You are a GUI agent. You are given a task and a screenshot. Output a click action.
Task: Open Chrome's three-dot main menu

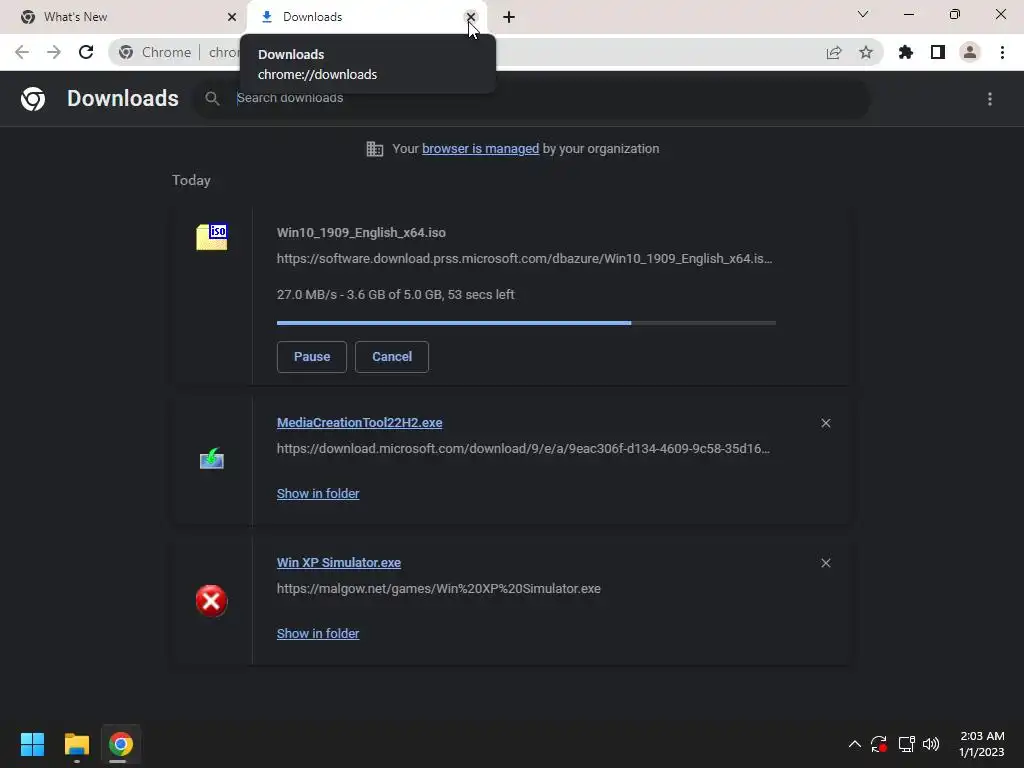point(1002,52)
